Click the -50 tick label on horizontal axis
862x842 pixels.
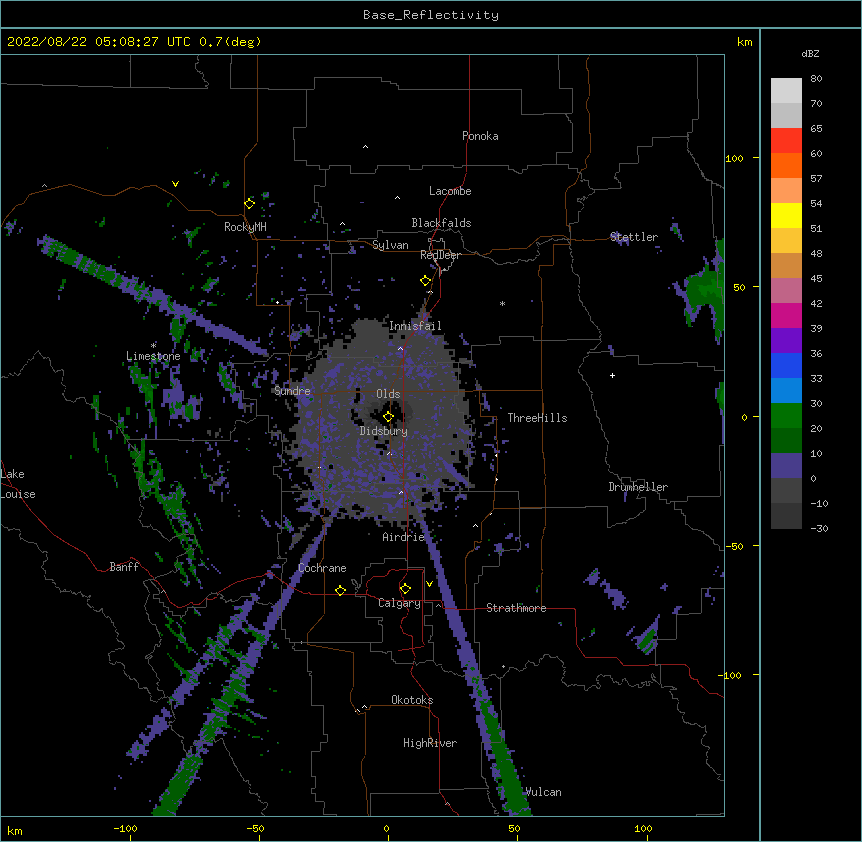[255, 829]
